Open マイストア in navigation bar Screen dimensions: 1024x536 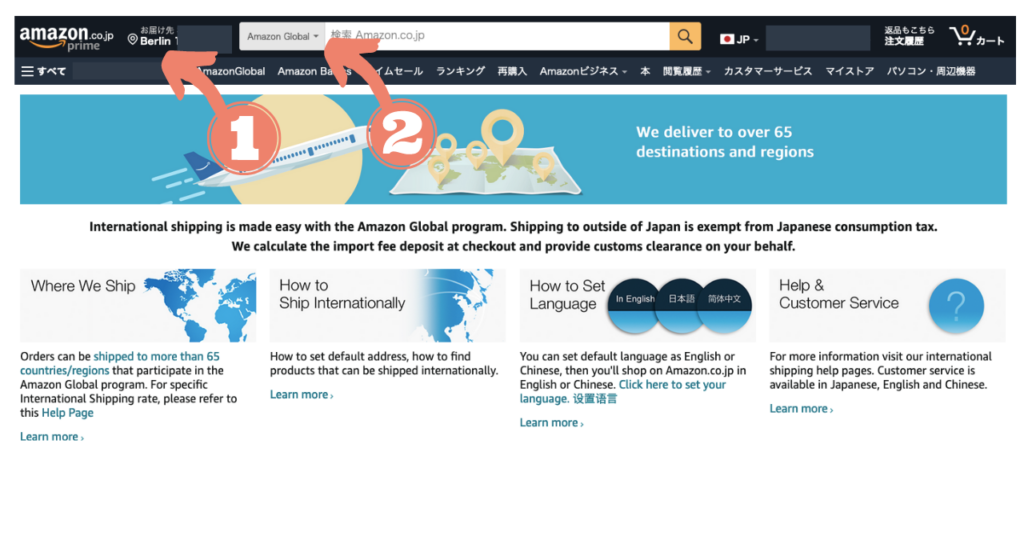(850, 71)
